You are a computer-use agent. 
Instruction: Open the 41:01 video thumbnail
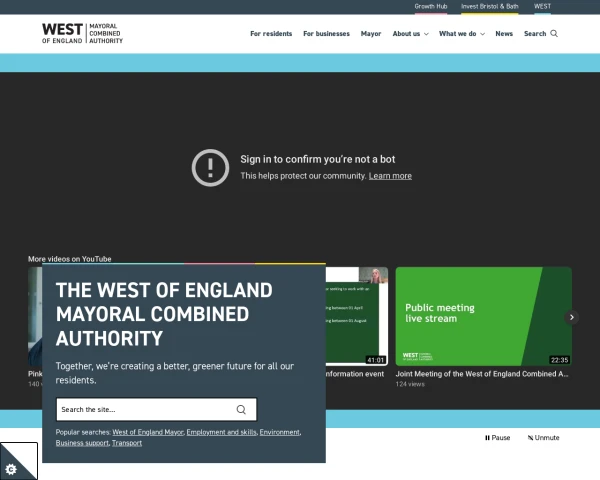(357, 316)
